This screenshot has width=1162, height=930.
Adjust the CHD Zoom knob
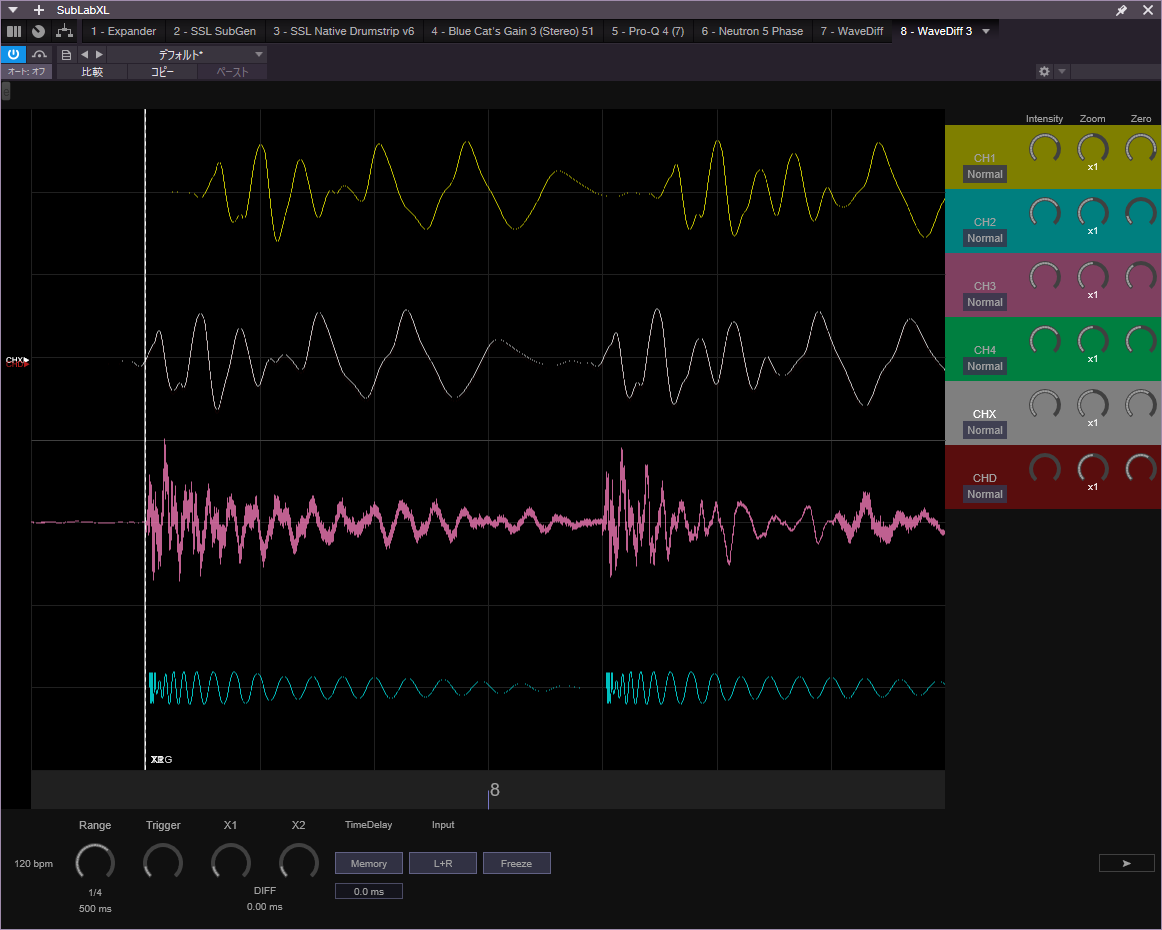pyautogui.click(x=1092, y=469)
